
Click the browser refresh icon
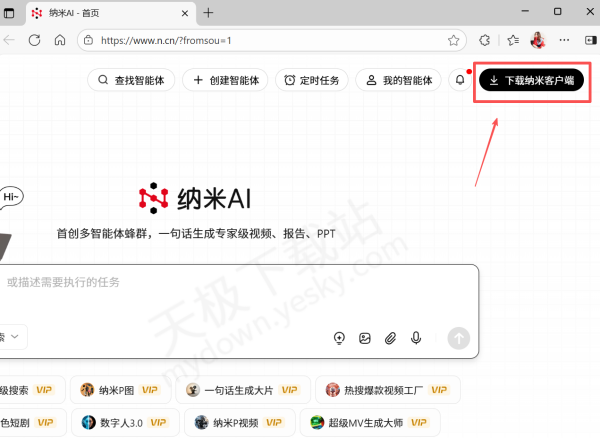point(35,40)
